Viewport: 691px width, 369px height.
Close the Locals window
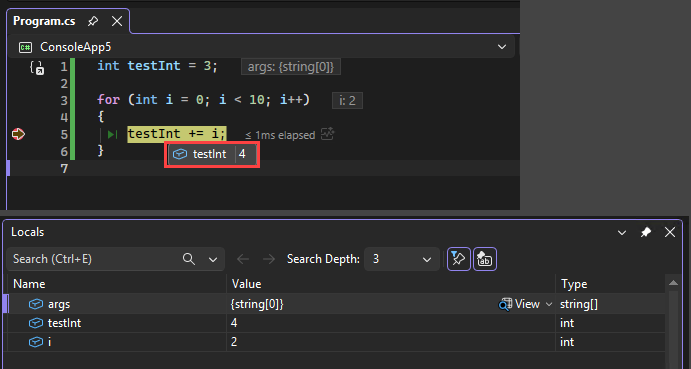[670, 232]
